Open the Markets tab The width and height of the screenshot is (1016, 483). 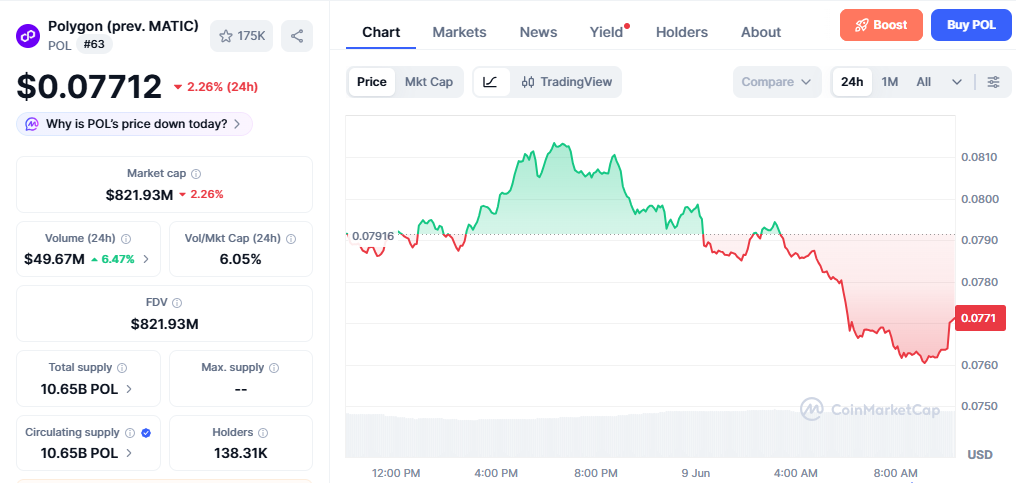pos(459,32)
